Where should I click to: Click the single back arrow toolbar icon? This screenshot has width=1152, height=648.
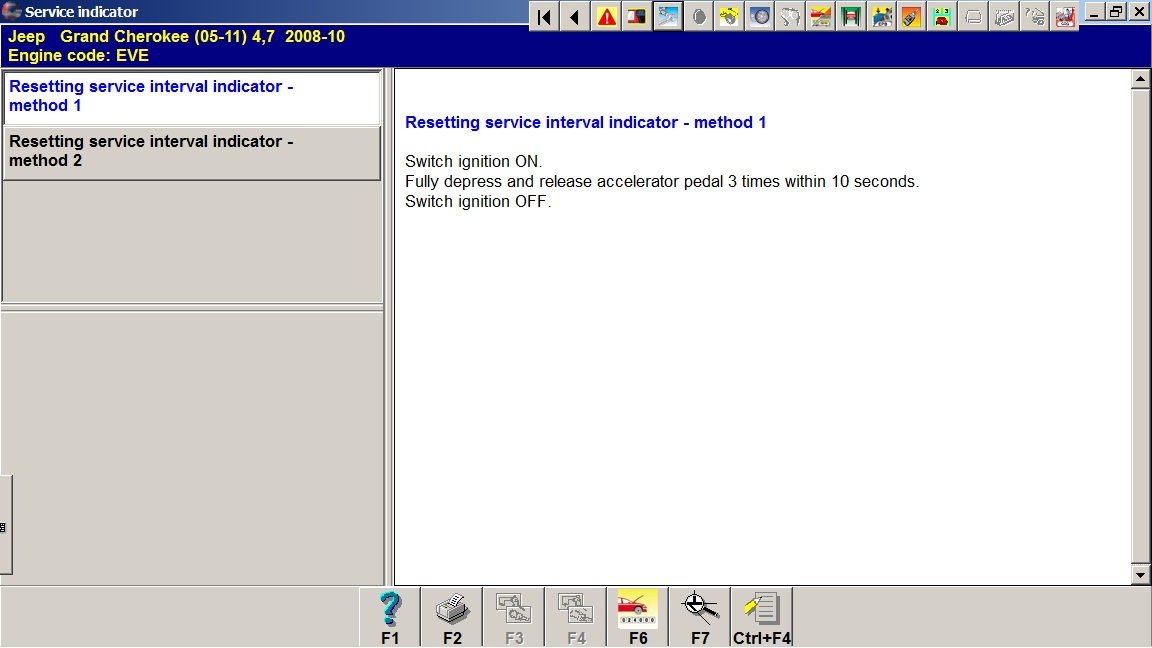pyautogui.click(x=575, y=17)
